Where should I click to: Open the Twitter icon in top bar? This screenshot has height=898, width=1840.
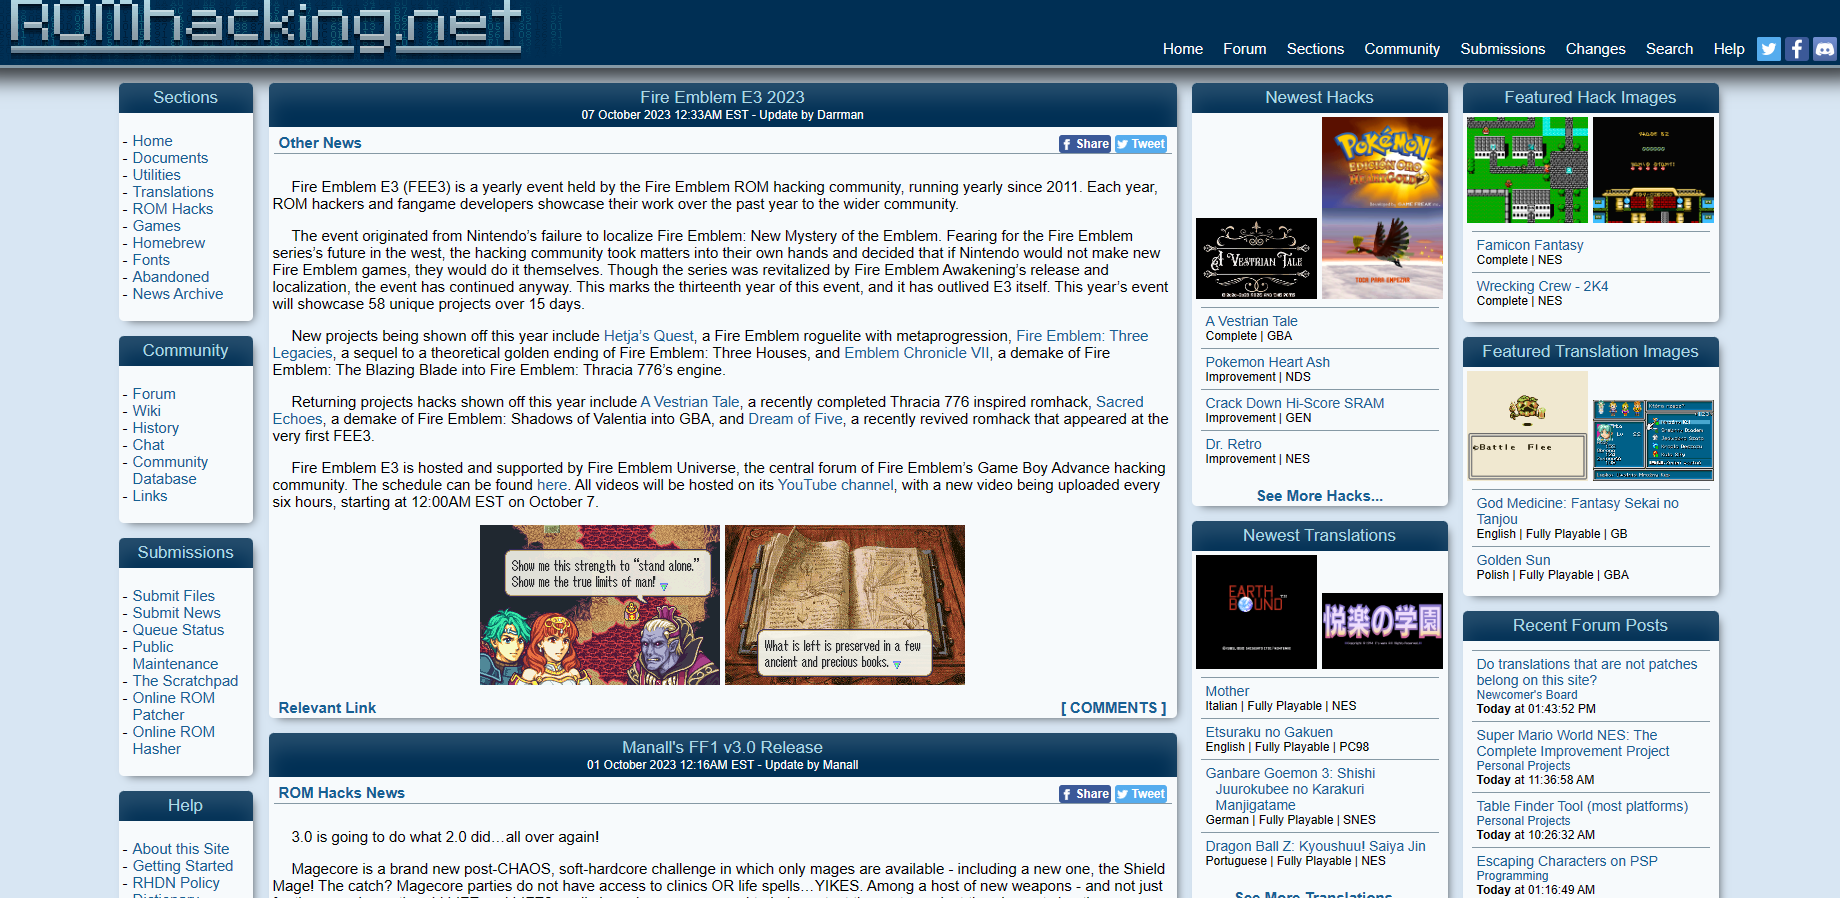[1769, 49]
